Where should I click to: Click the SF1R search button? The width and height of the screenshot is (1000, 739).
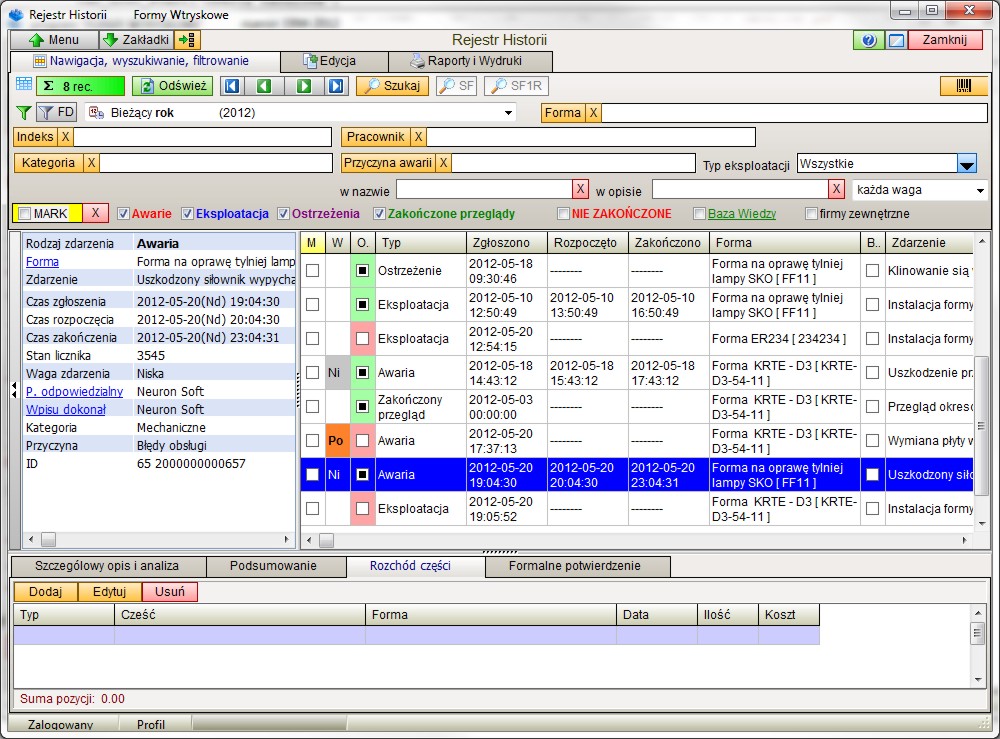[x=517, y=86]
